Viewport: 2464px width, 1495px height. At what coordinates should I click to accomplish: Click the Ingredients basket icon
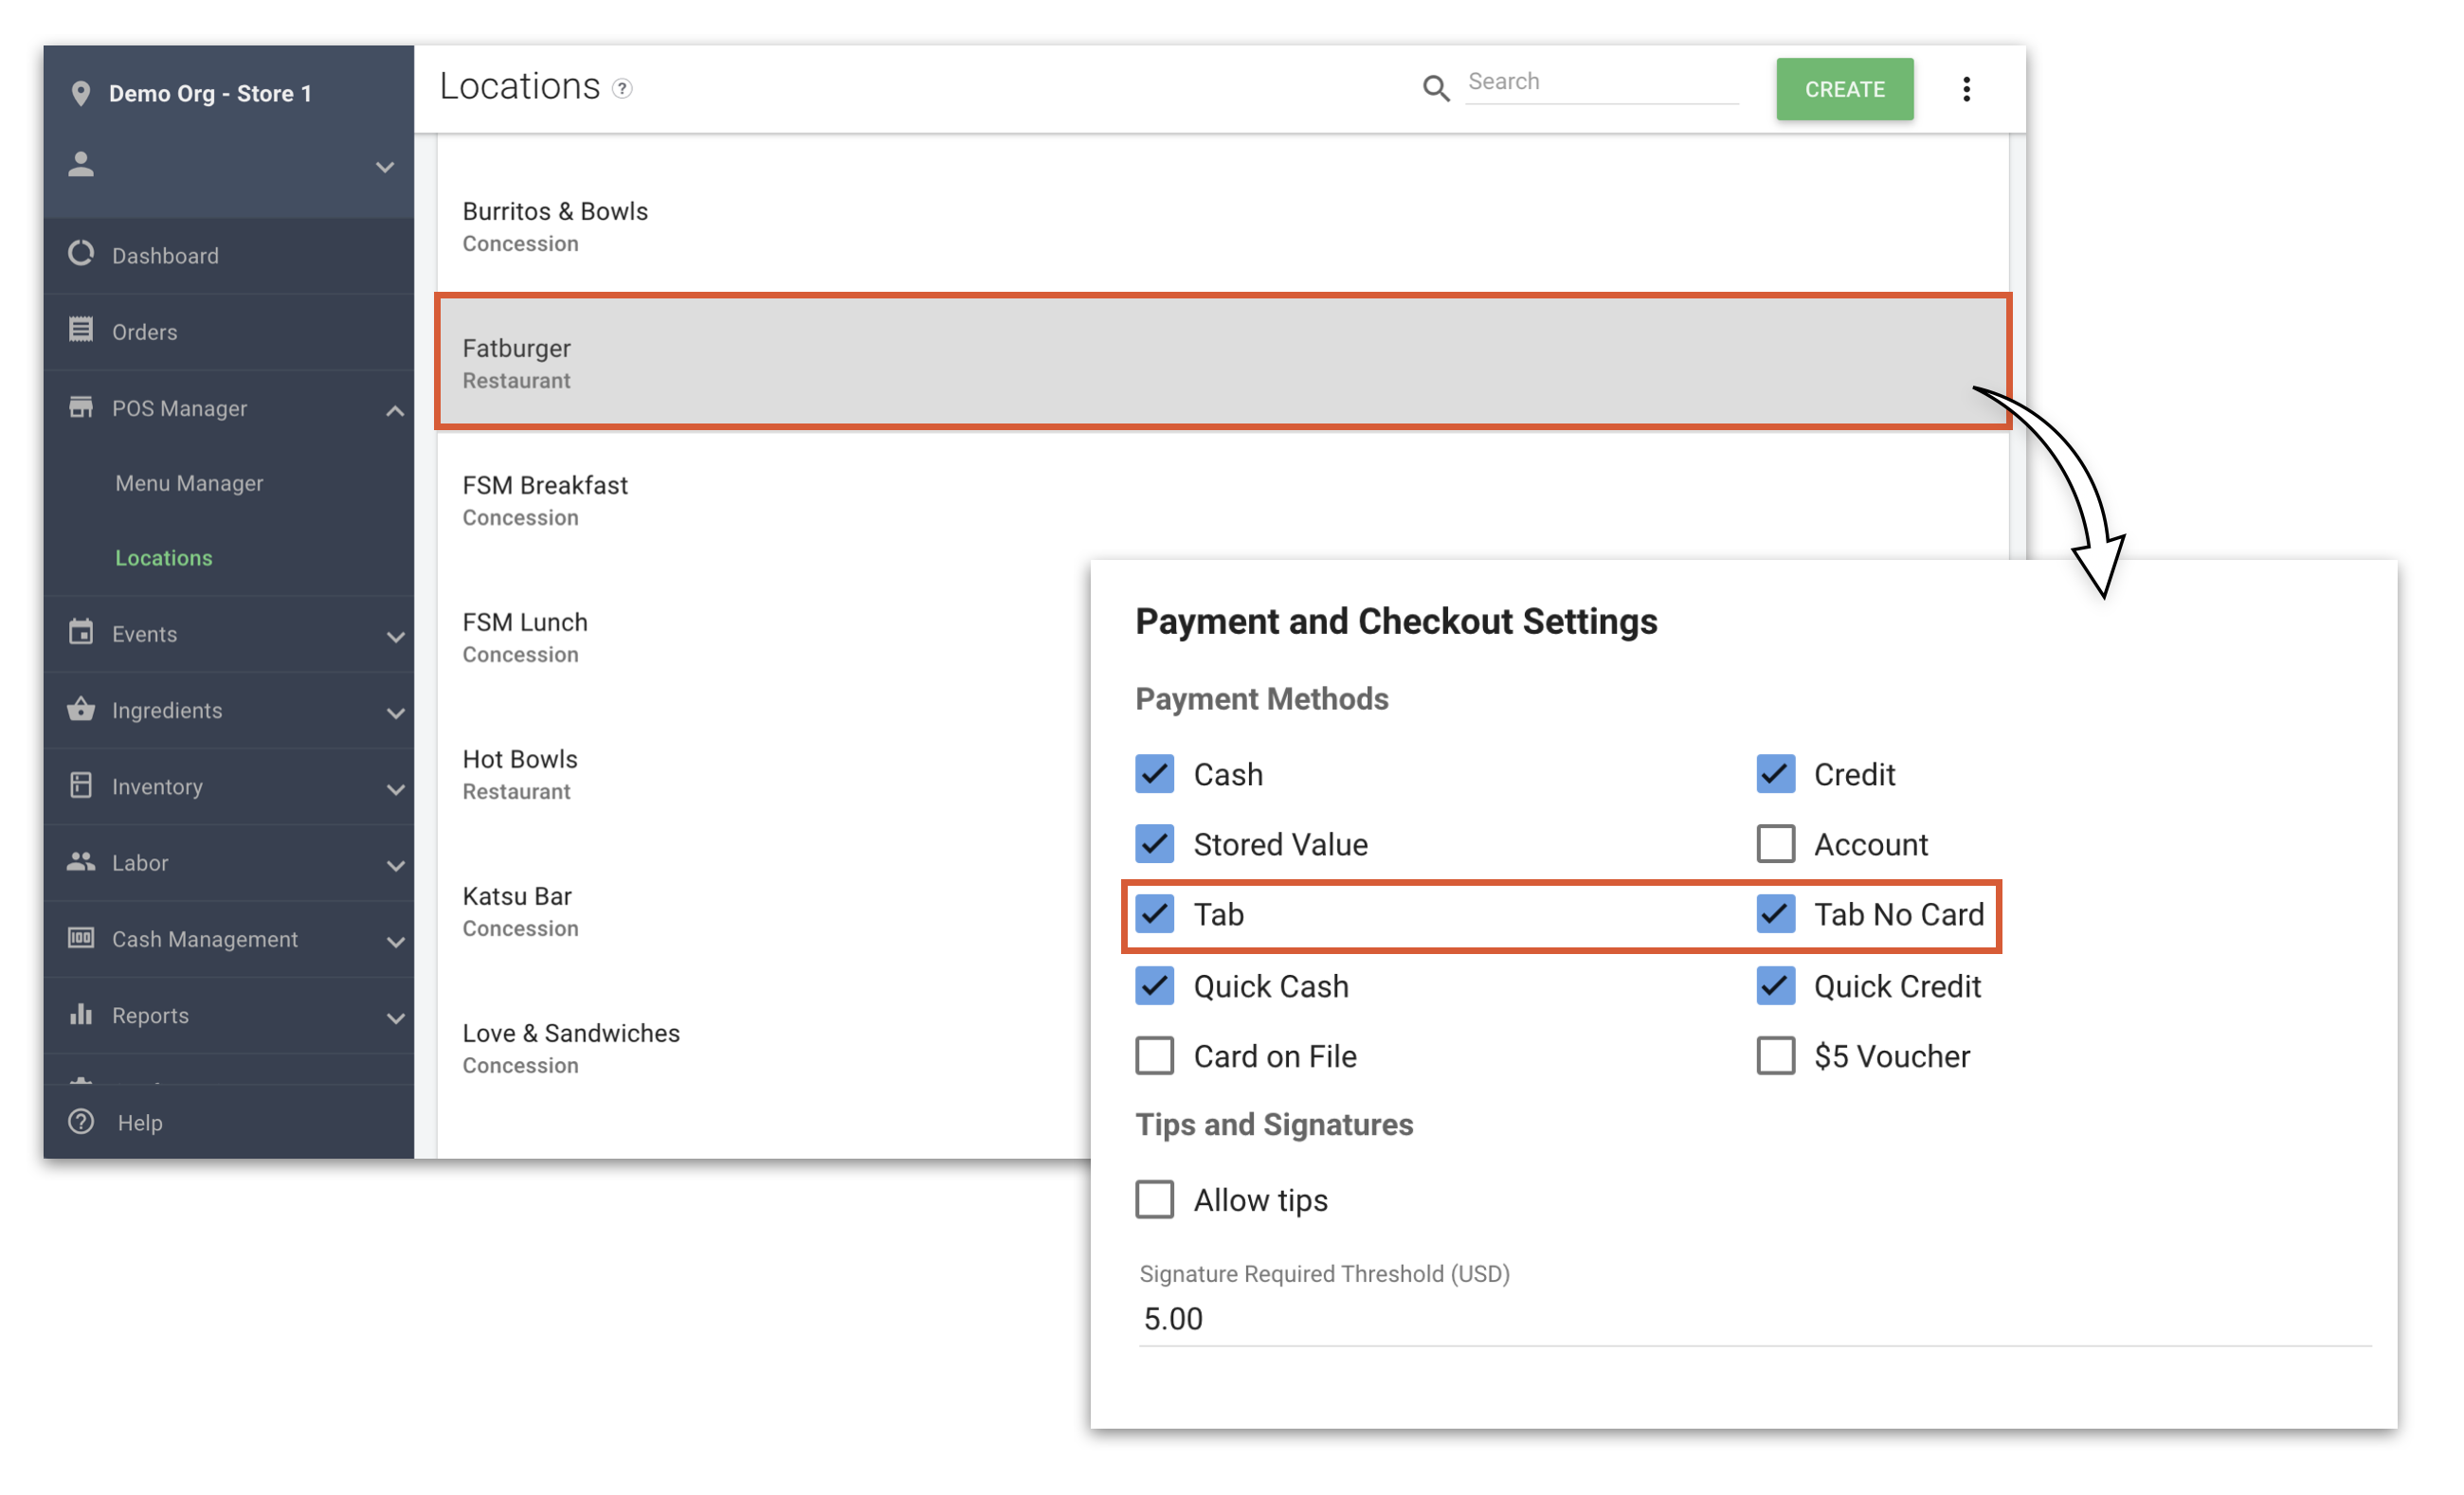(x=81, y=710)
